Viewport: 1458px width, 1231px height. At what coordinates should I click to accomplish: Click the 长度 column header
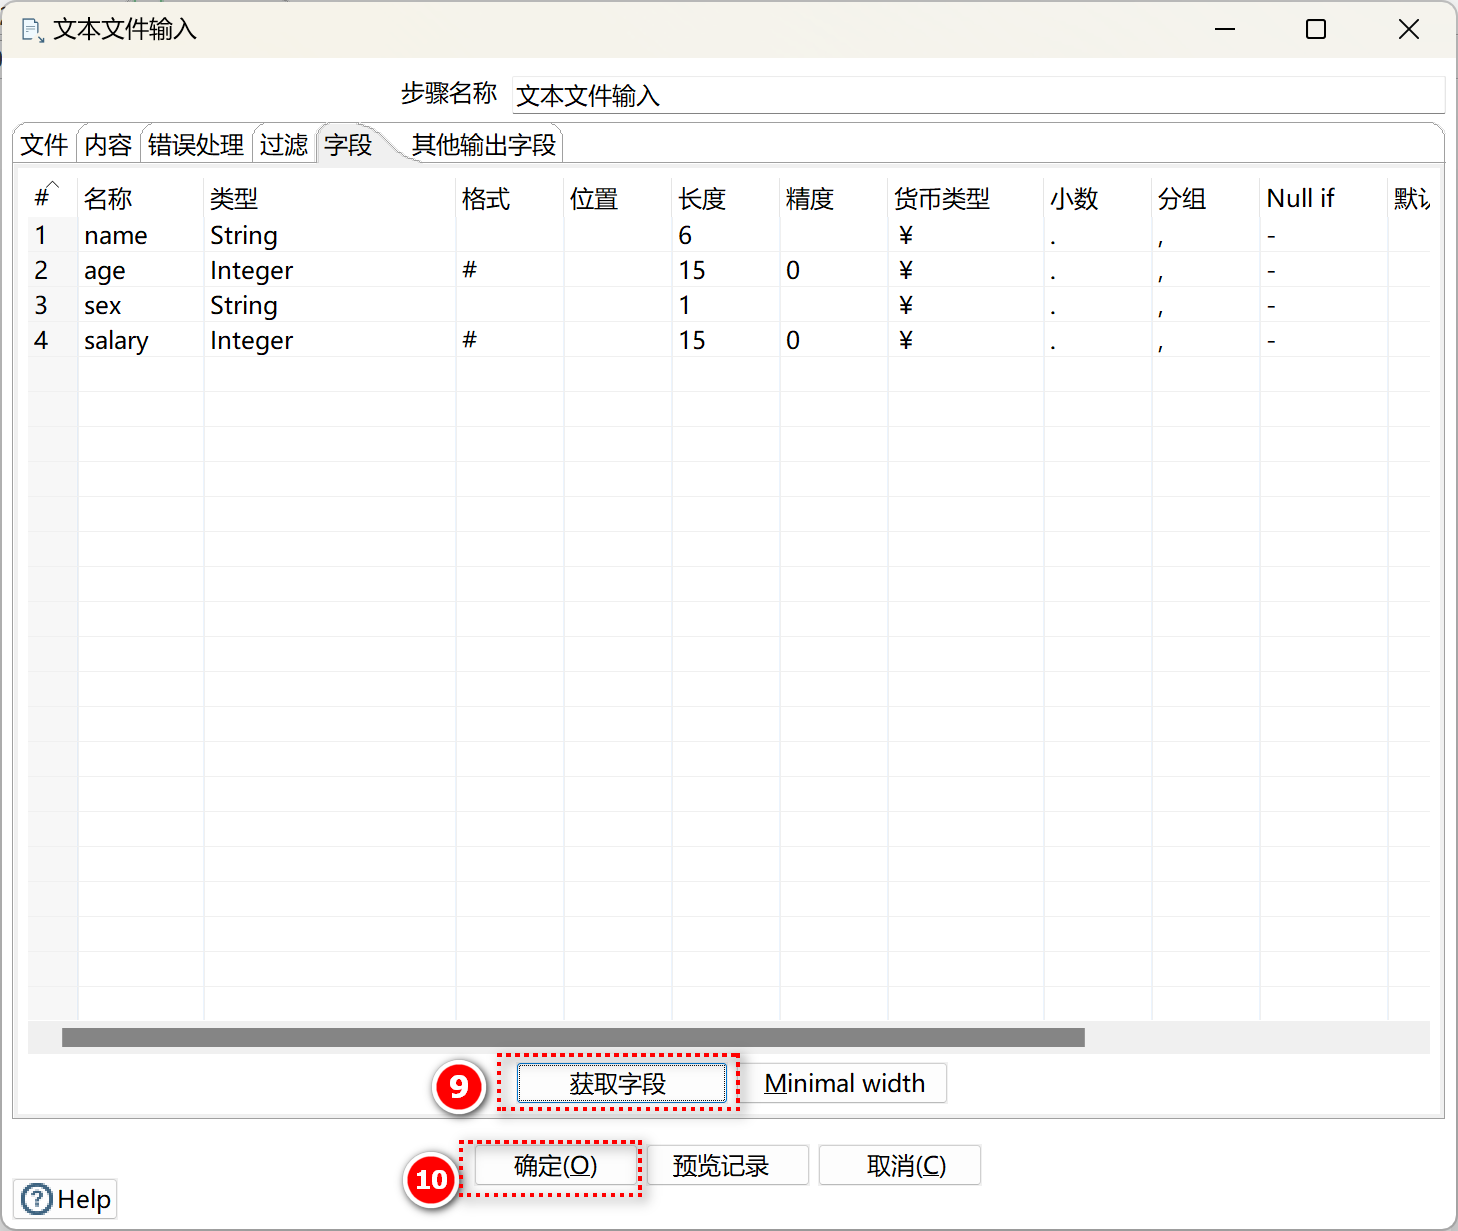click(726, 198)
